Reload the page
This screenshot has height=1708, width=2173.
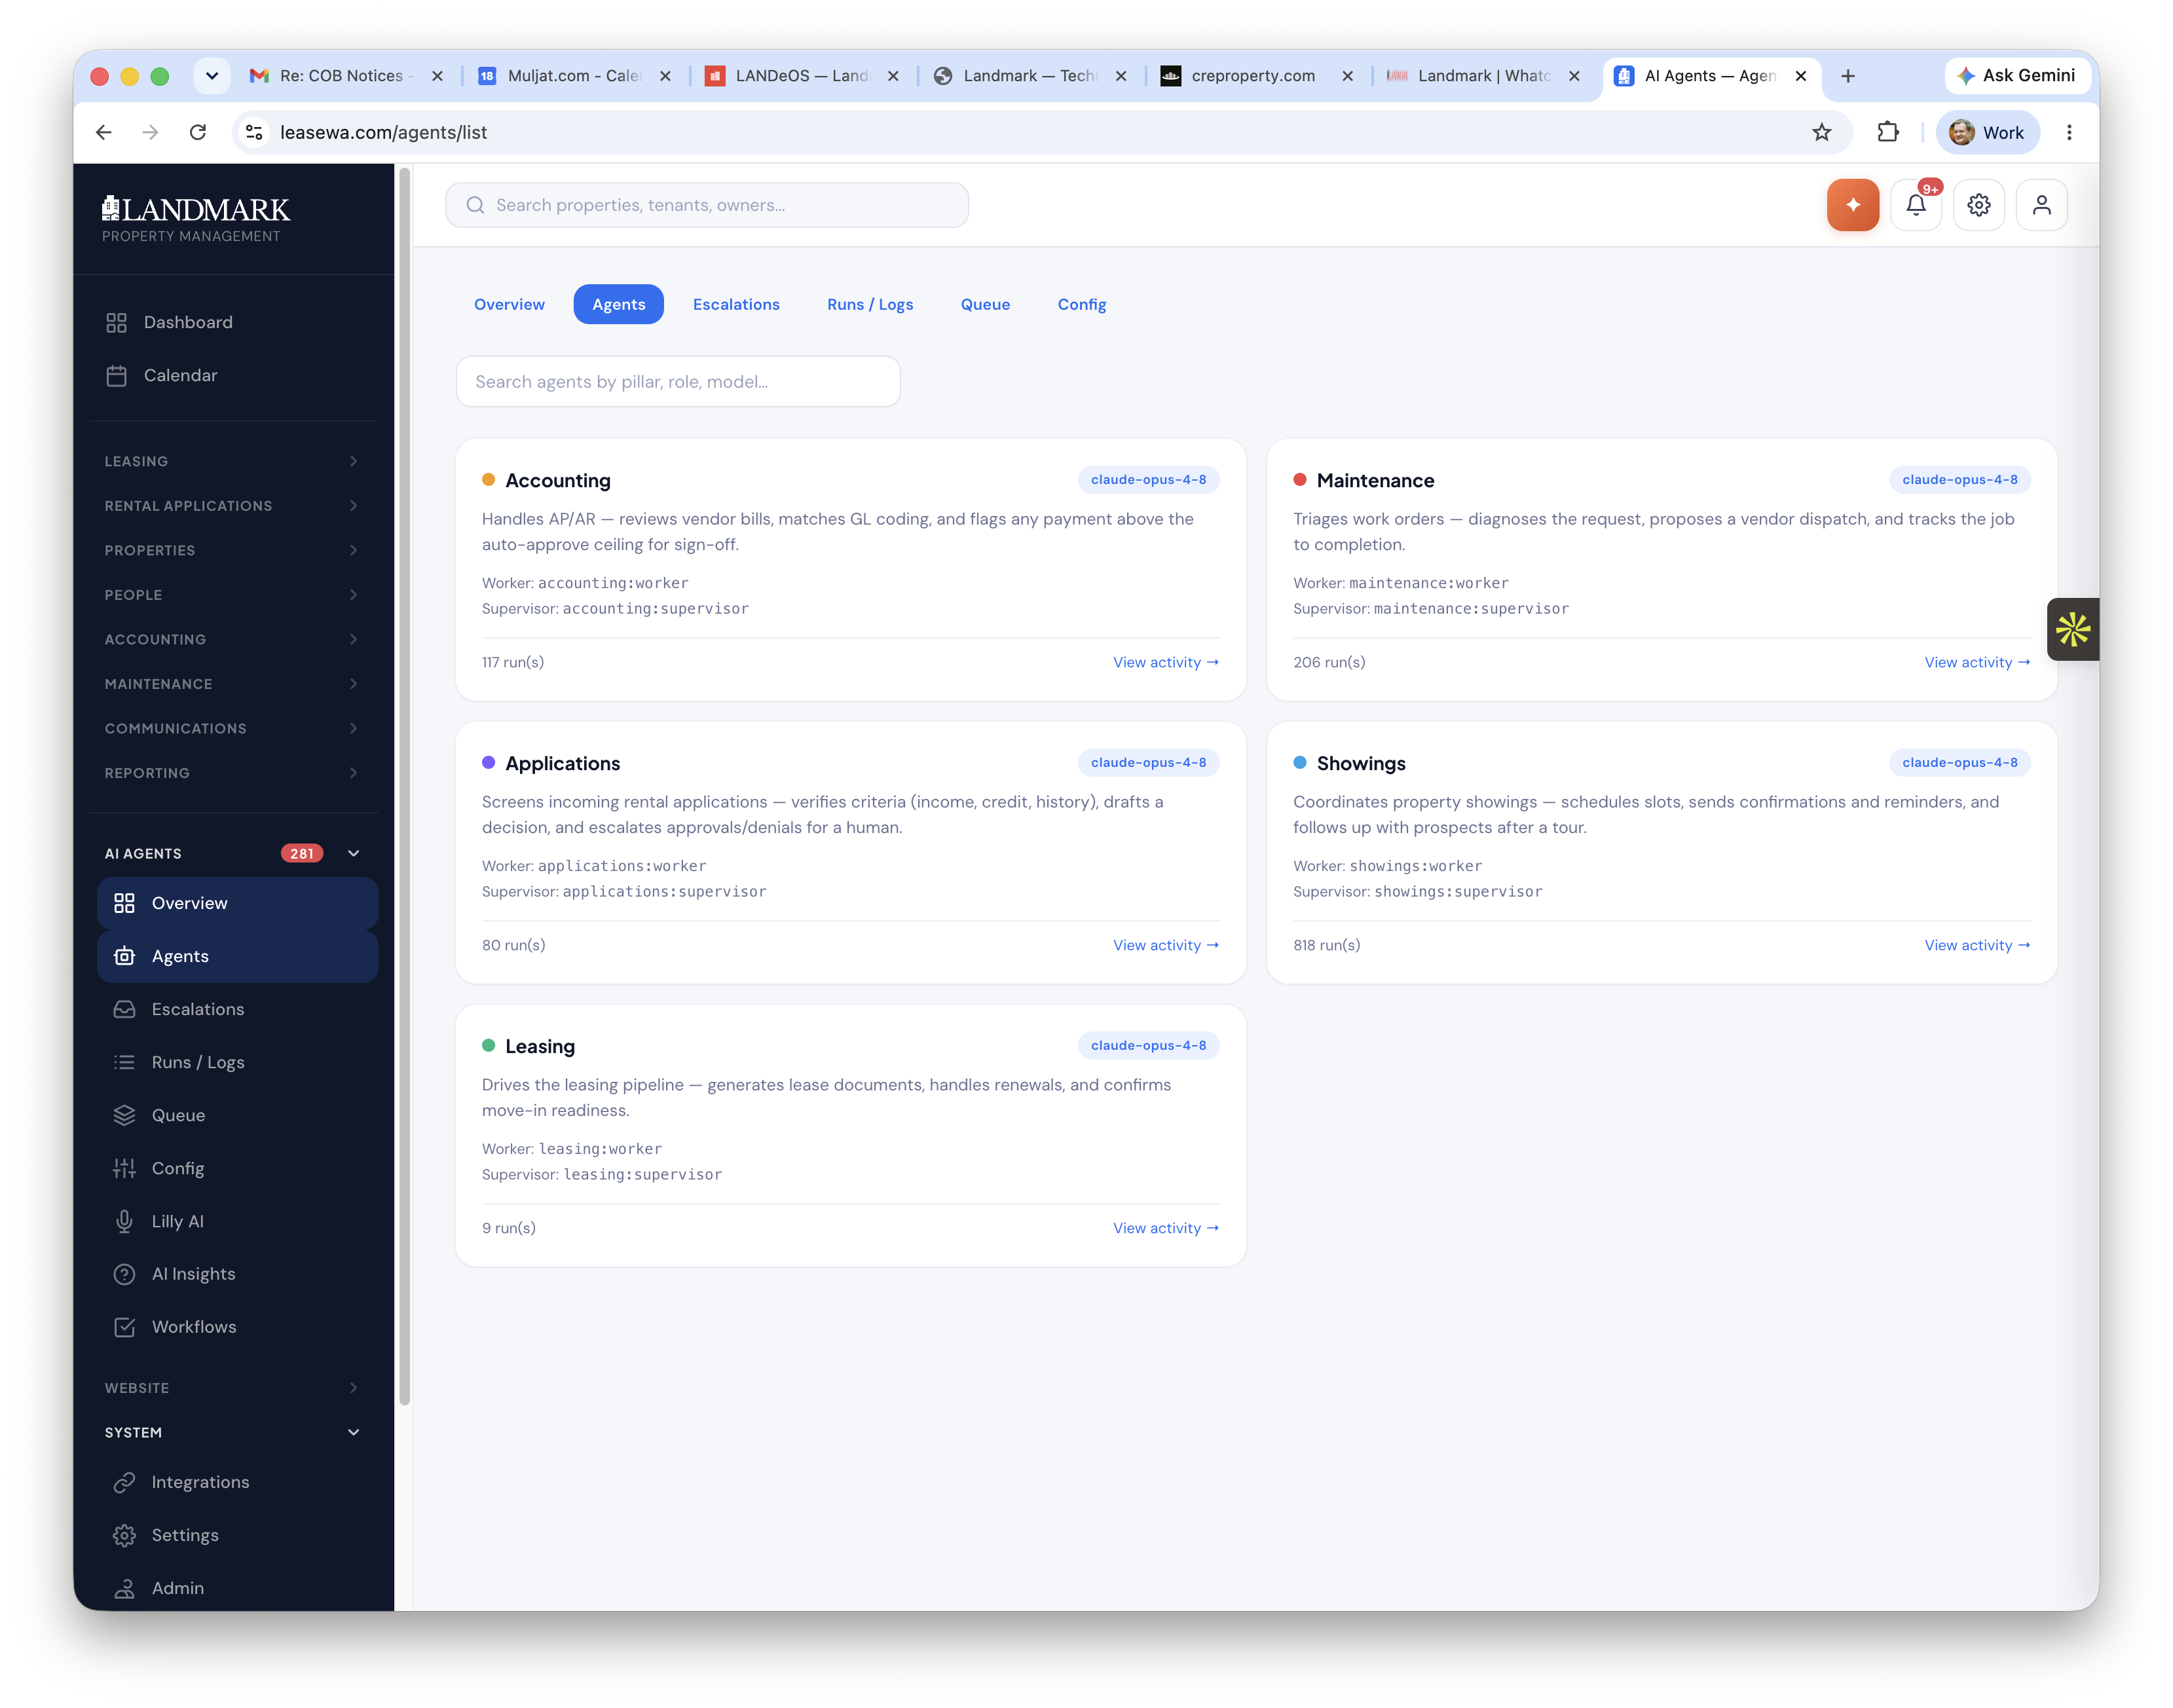(198, 132)
